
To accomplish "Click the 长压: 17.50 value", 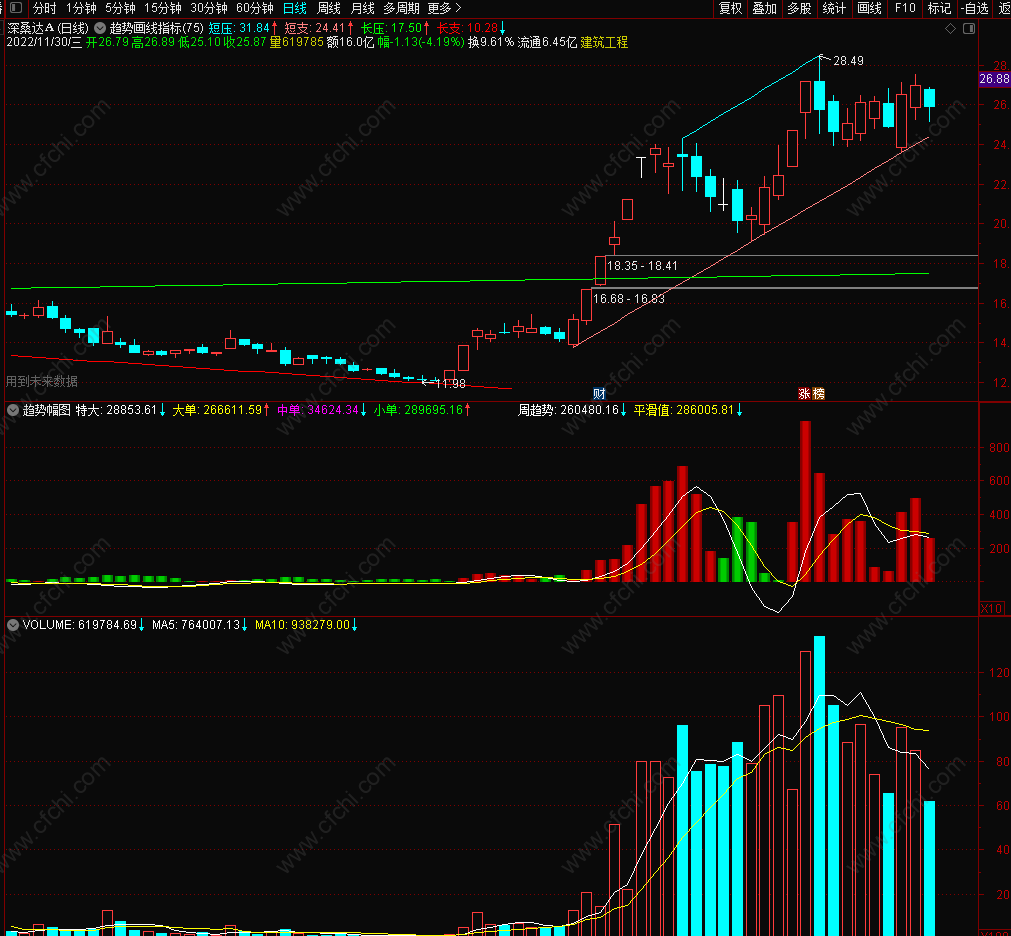I will pos(395,28).
